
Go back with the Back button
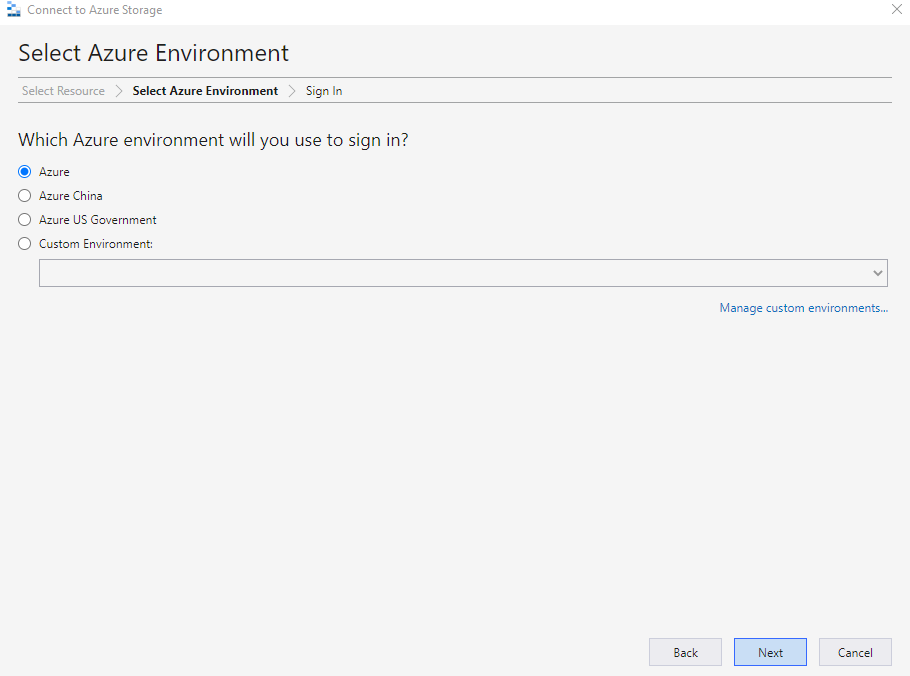[x=685, y=652]
